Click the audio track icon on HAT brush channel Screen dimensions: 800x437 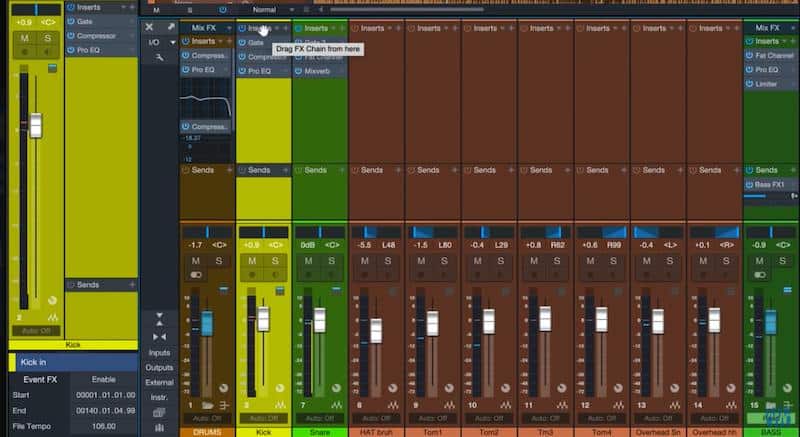pos(392,405)
